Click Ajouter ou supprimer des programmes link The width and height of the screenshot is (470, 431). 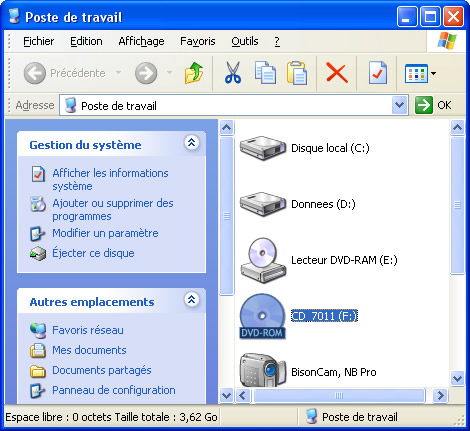pyautogui.click(x=113, y=210)
